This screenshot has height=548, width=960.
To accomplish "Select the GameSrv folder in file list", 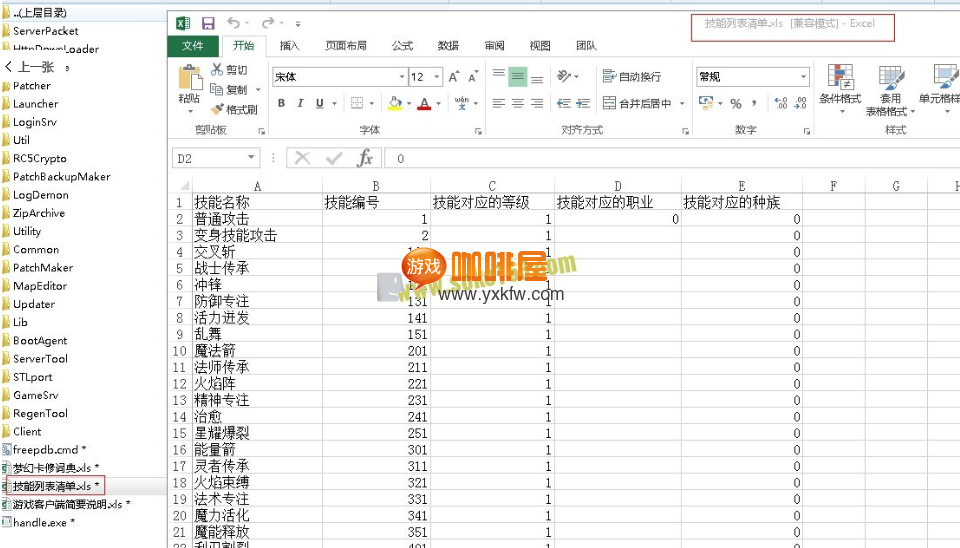I will 35,395.
